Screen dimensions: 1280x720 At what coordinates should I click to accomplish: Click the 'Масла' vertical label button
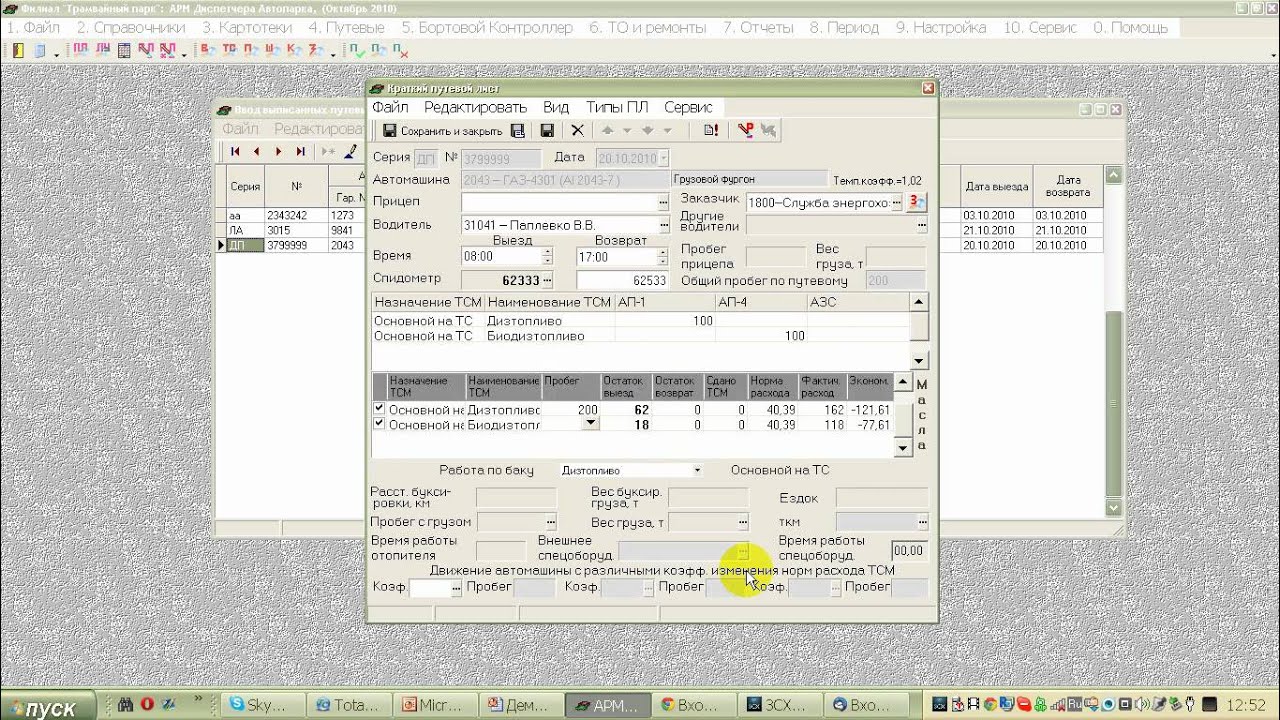[x=922, y=415]
